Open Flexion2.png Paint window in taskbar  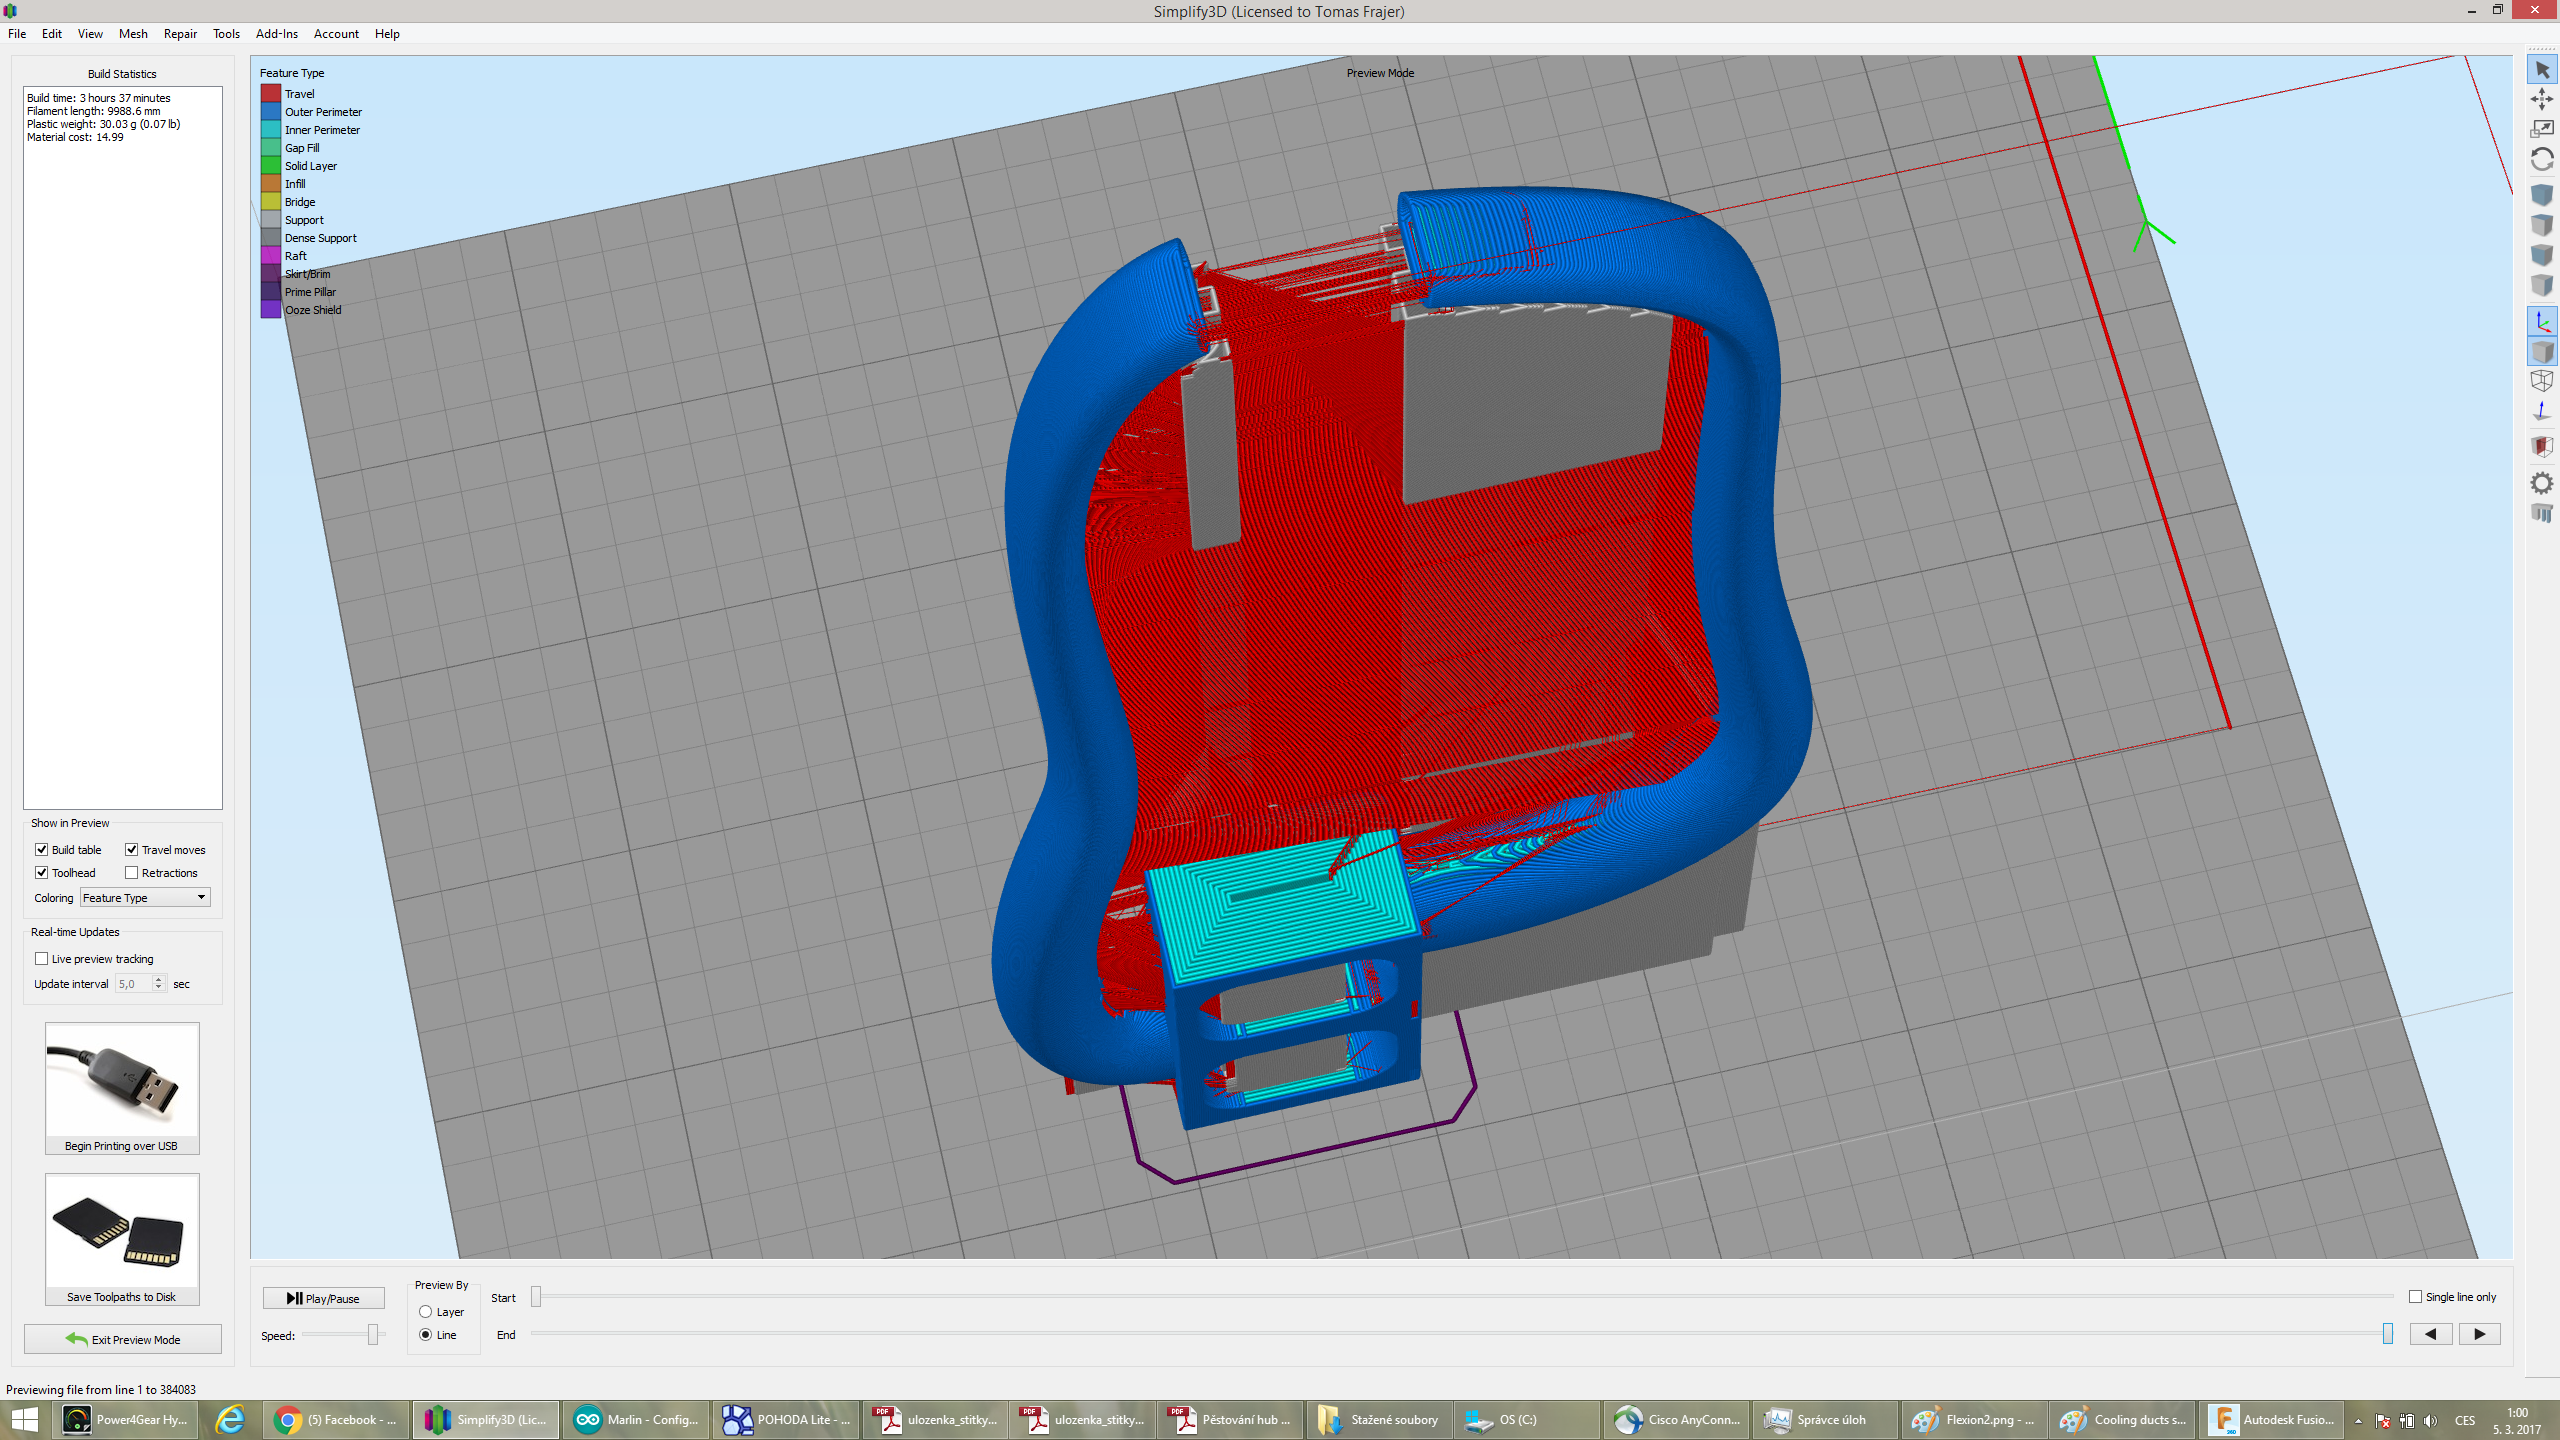[1975, 1420]
